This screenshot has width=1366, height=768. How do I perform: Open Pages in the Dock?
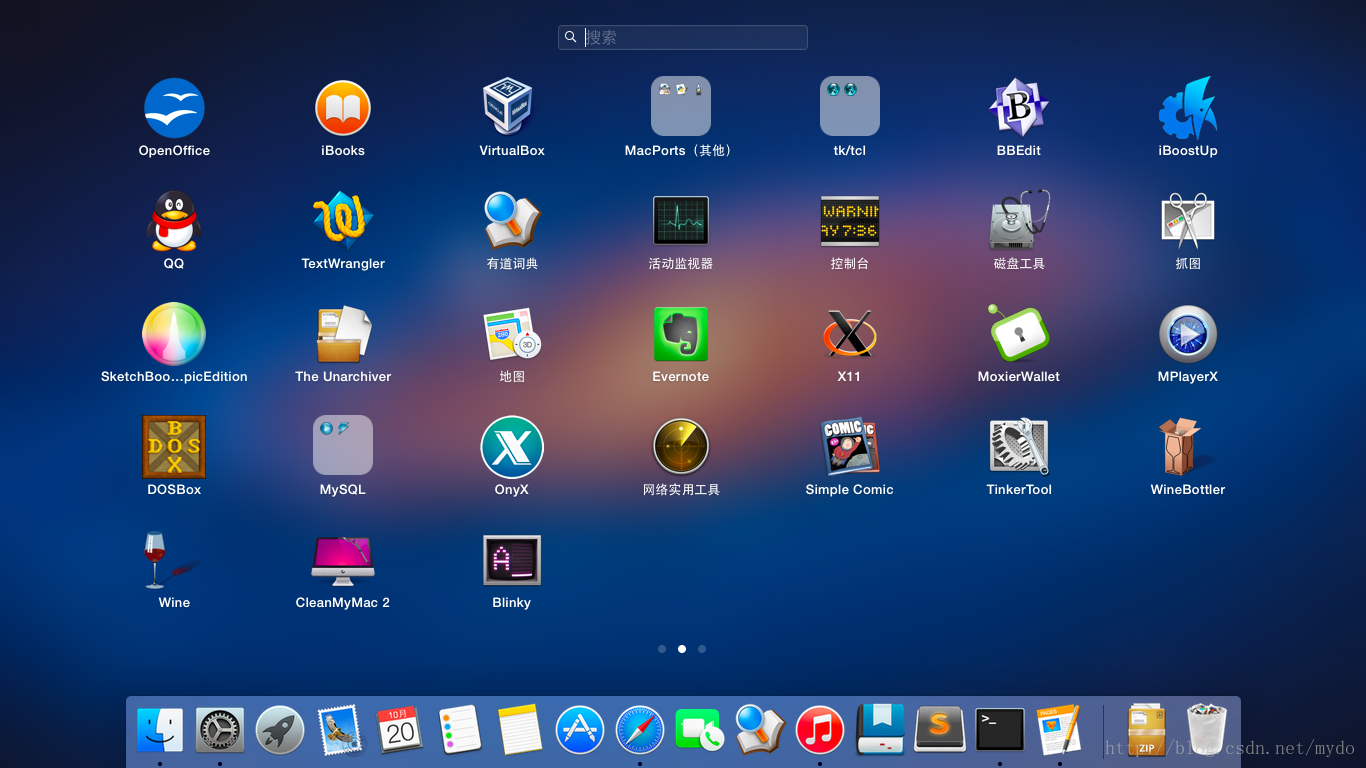pos(1059,730)
